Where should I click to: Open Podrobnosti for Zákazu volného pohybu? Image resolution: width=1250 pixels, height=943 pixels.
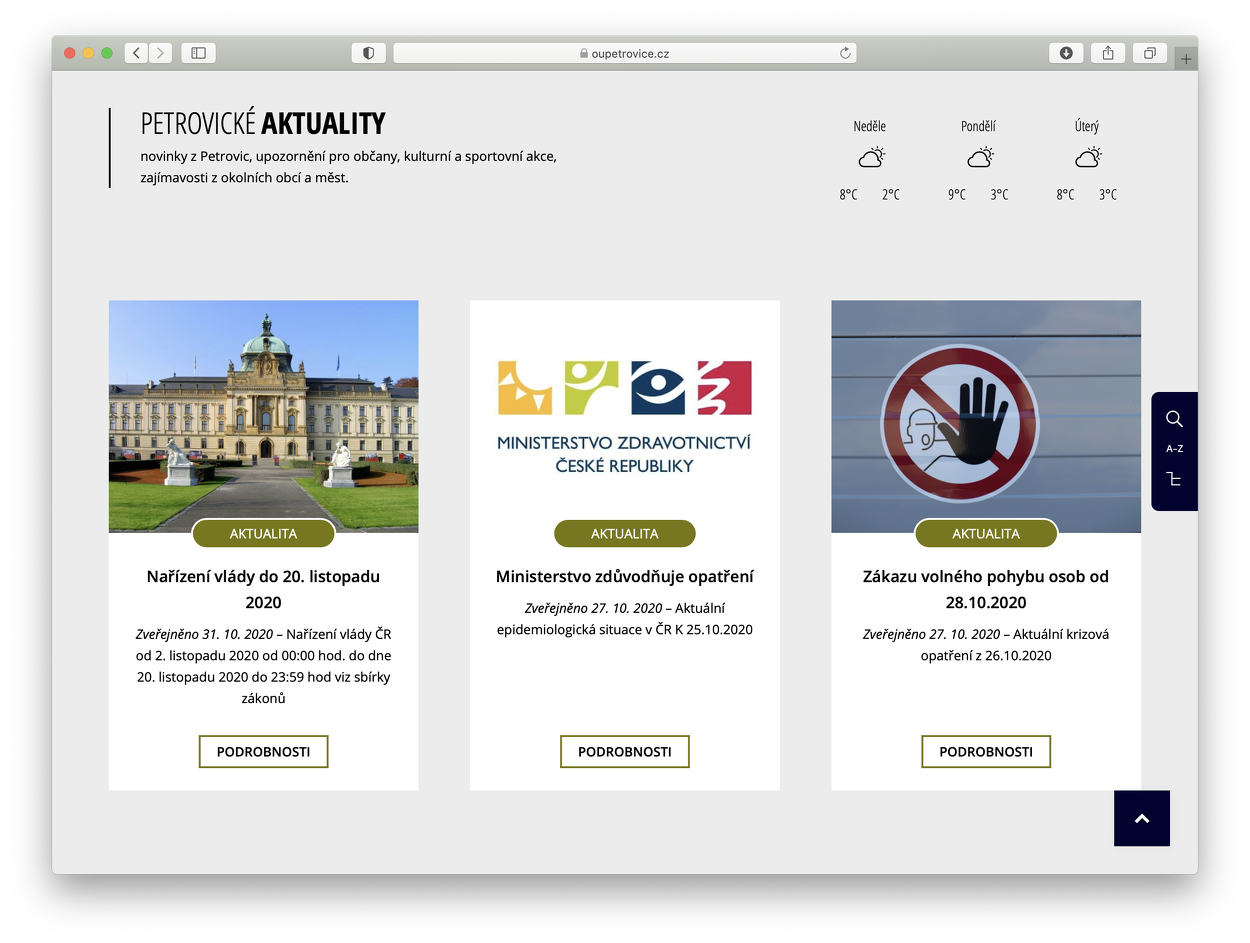pyautogui.click(x=985, y=751)
